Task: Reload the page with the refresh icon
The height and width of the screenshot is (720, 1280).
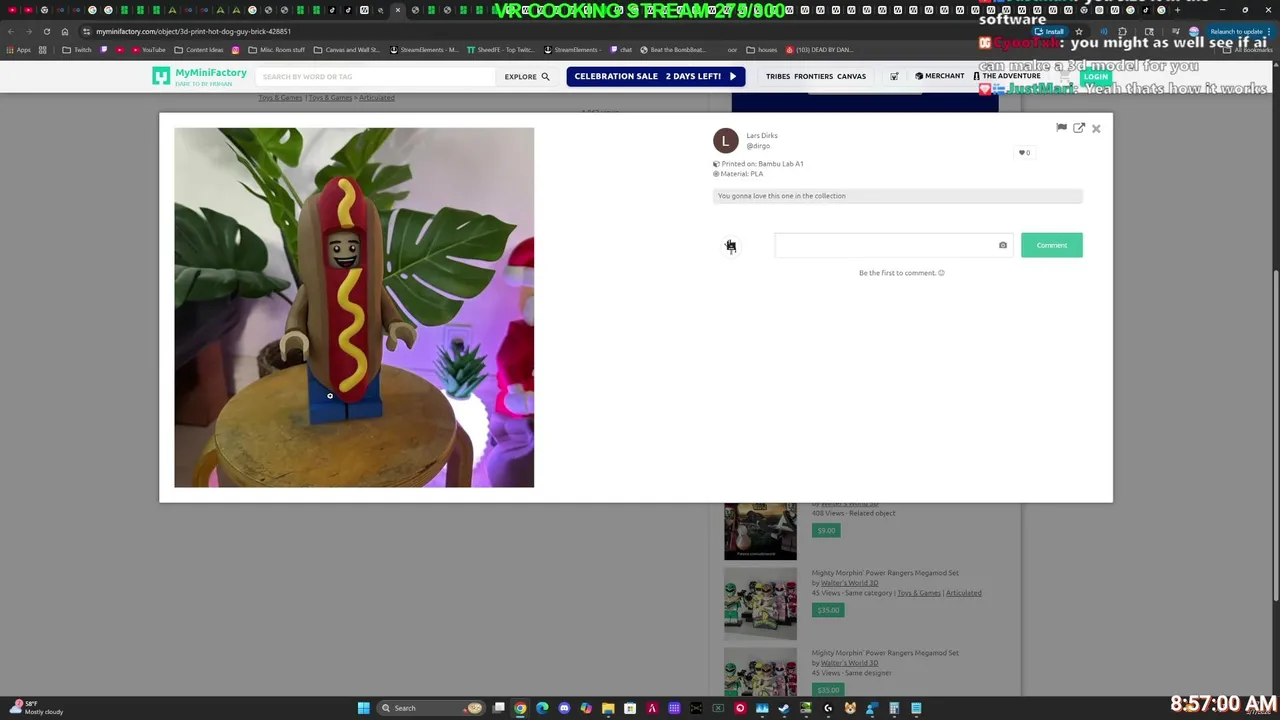Action: coord(46,31)
